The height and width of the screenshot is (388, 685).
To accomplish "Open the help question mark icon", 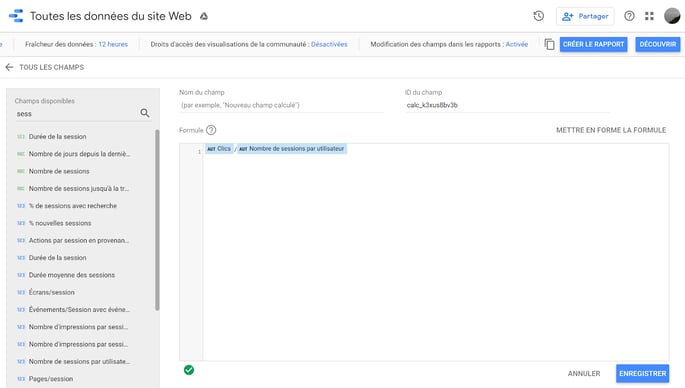I will click(x=629, y=16).
